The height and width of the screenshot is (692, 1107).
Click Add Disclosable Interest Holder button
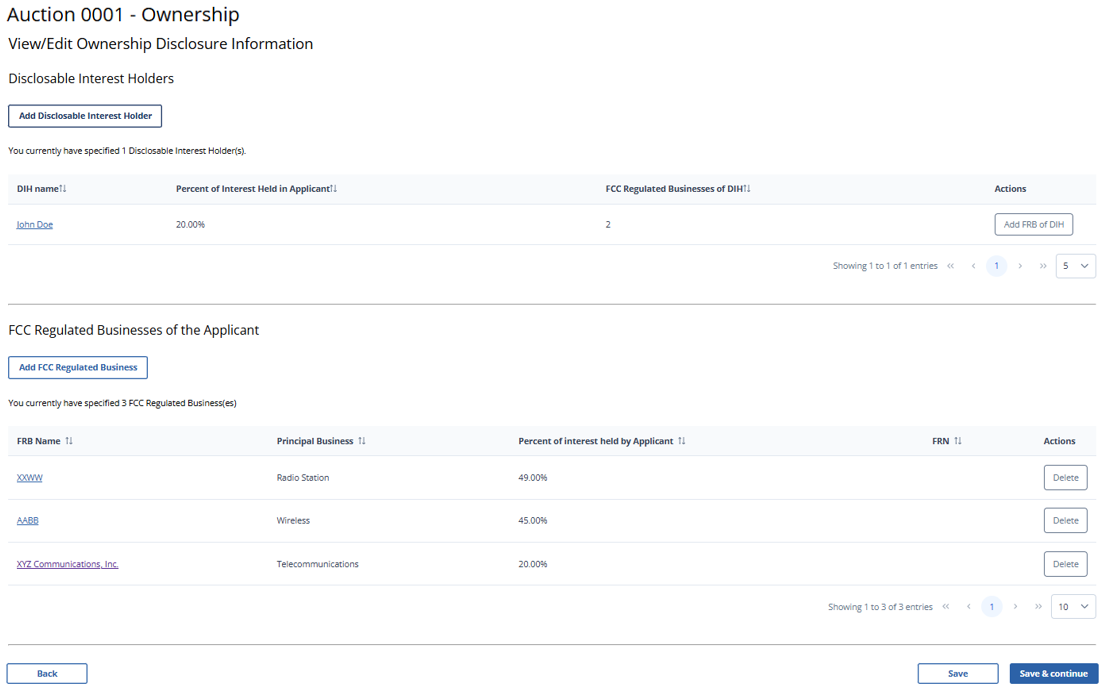point(85,116)
